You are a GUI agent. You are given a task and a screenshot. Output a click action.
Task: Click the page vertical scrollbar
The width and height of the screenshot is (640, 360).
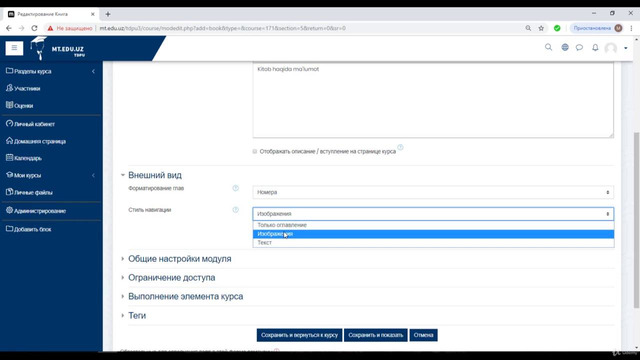pos(636,220)
